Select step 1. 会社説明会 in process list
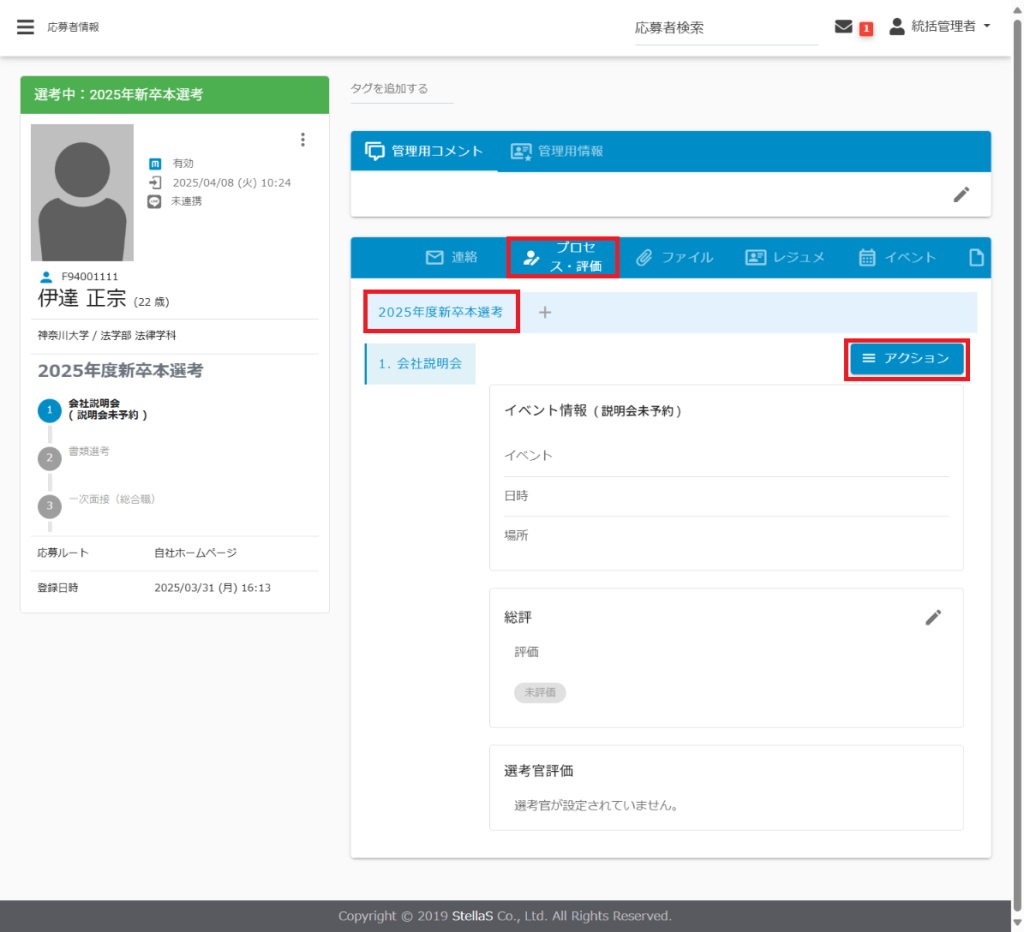This screenshot has width=1024, height=932. click(420, 364)
